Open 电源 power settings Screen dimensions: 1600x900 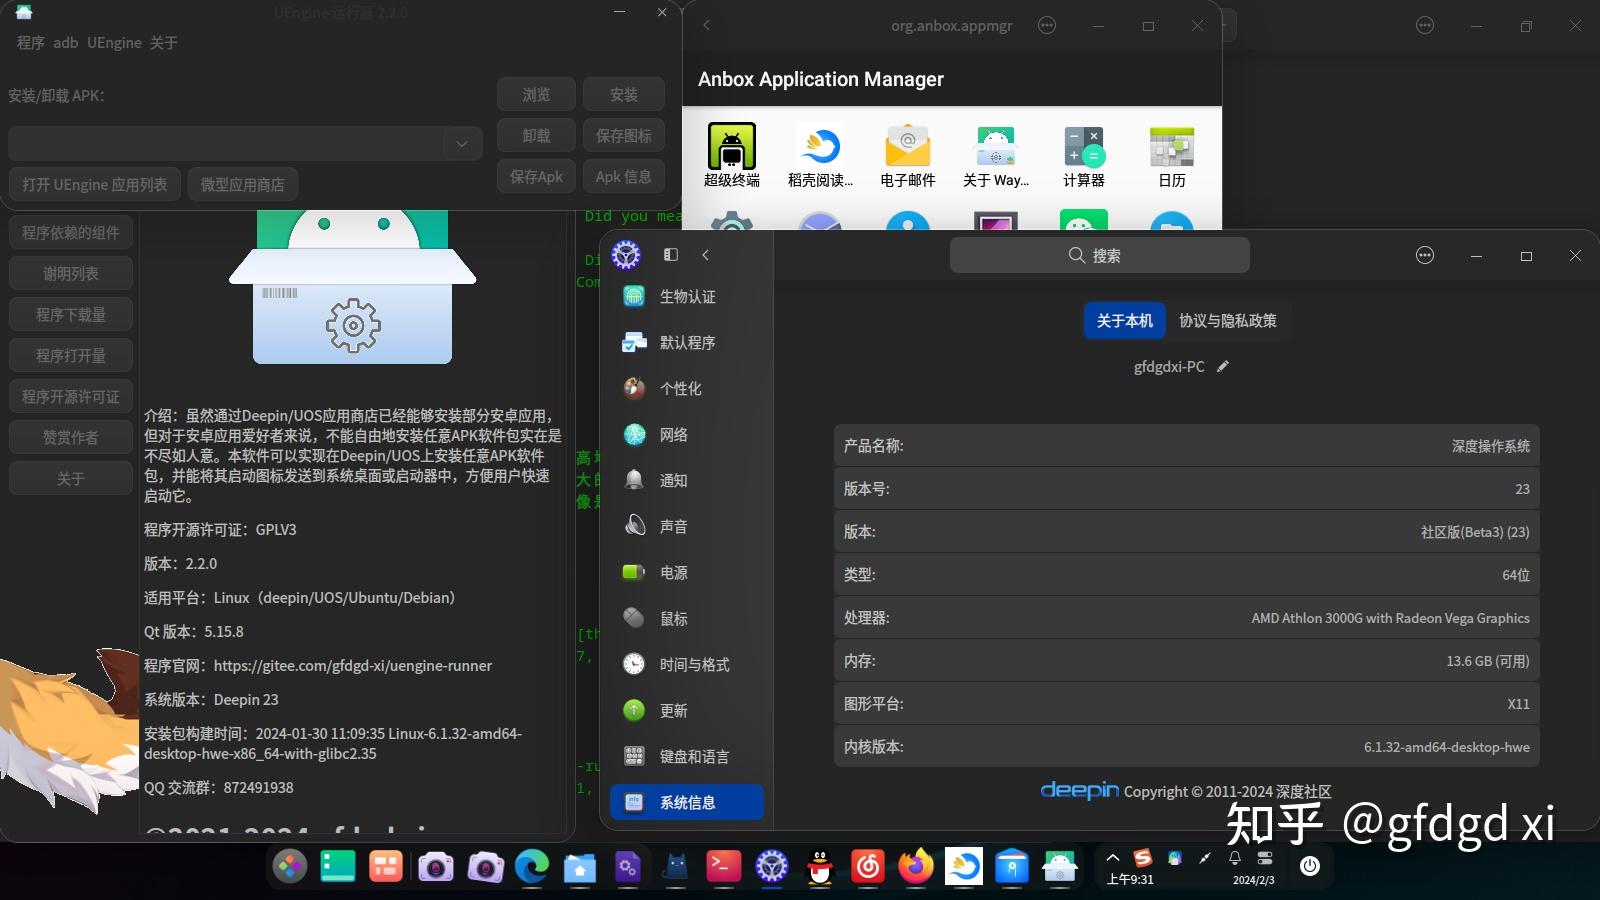(673, 572)
